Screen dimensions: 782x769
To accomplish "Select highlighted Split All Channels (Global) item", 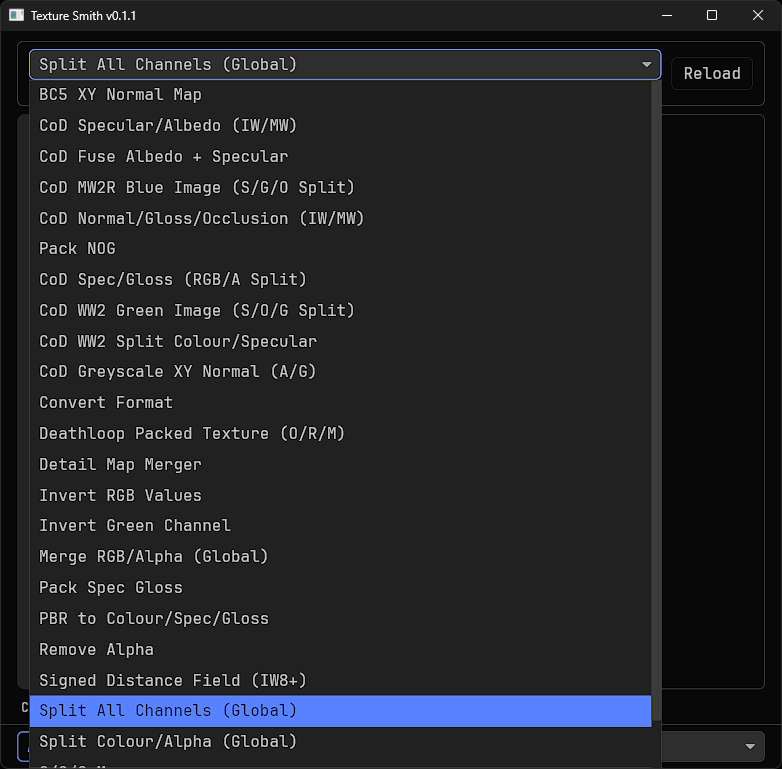I will click(341, 711).
